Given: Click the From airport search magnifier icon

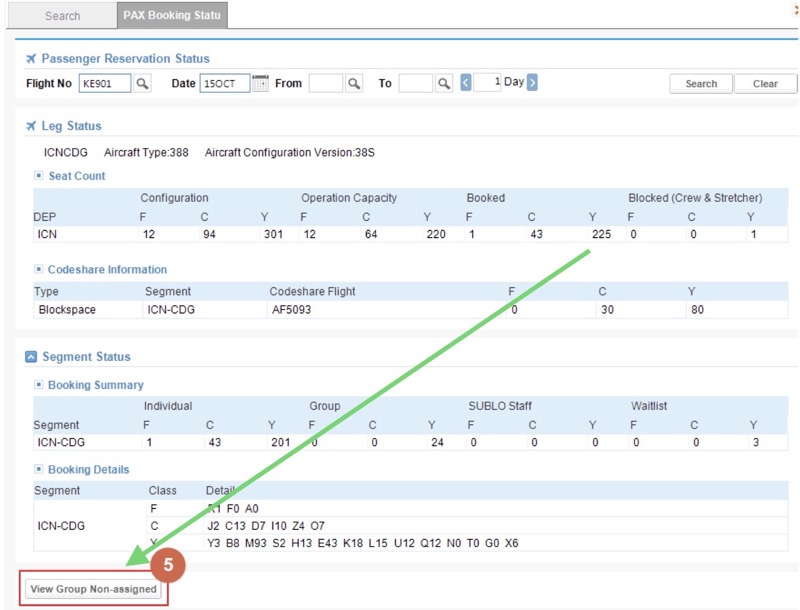Looking at the screenshot, I should (x=354, y=84).
